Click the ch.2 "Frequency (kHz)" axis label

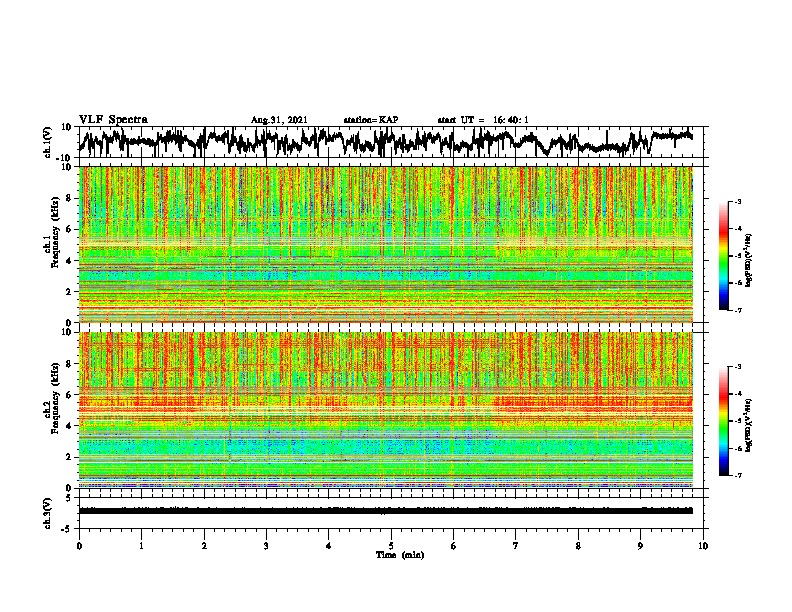pyautogui.click(x=54, y=398)
